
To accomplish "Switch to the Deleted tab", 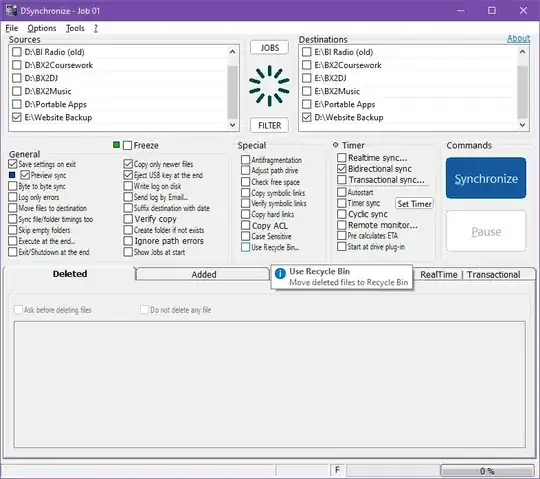I will tap(70, 274).
